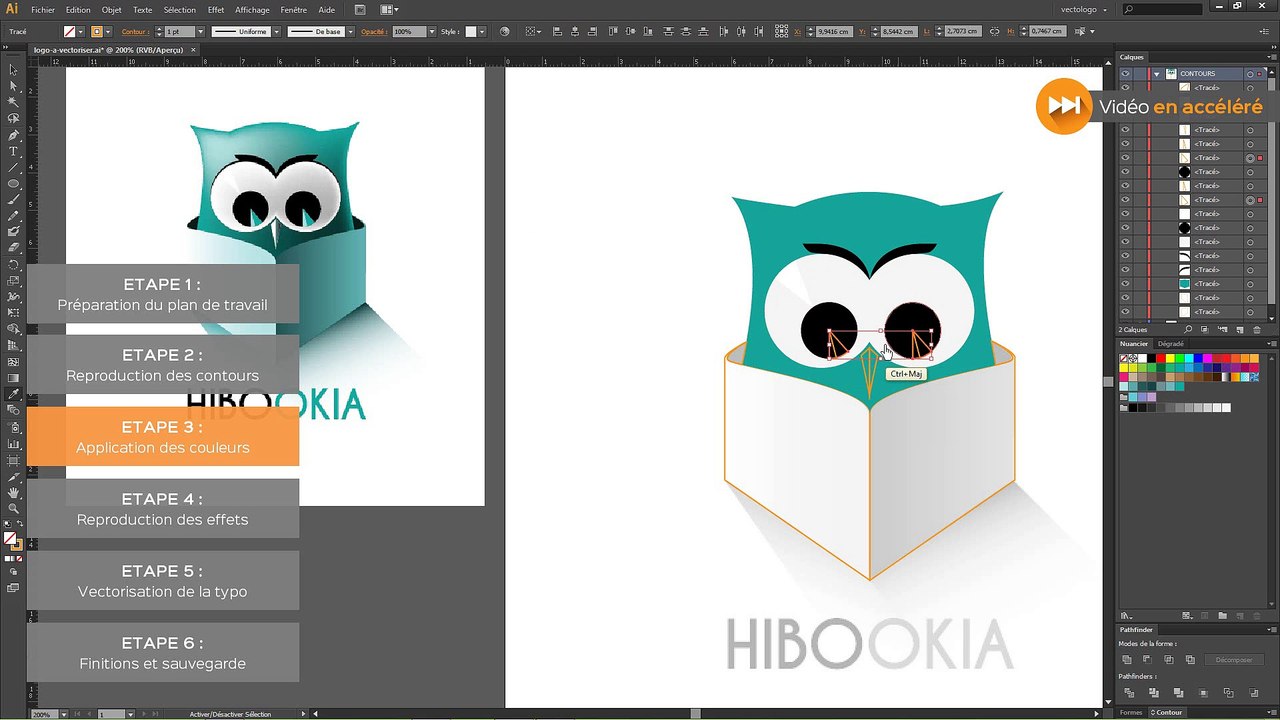Select the Line Segment tool
Image resolution: width=1280 pixels, height=720 pixels.
click(x=13, y=167)
